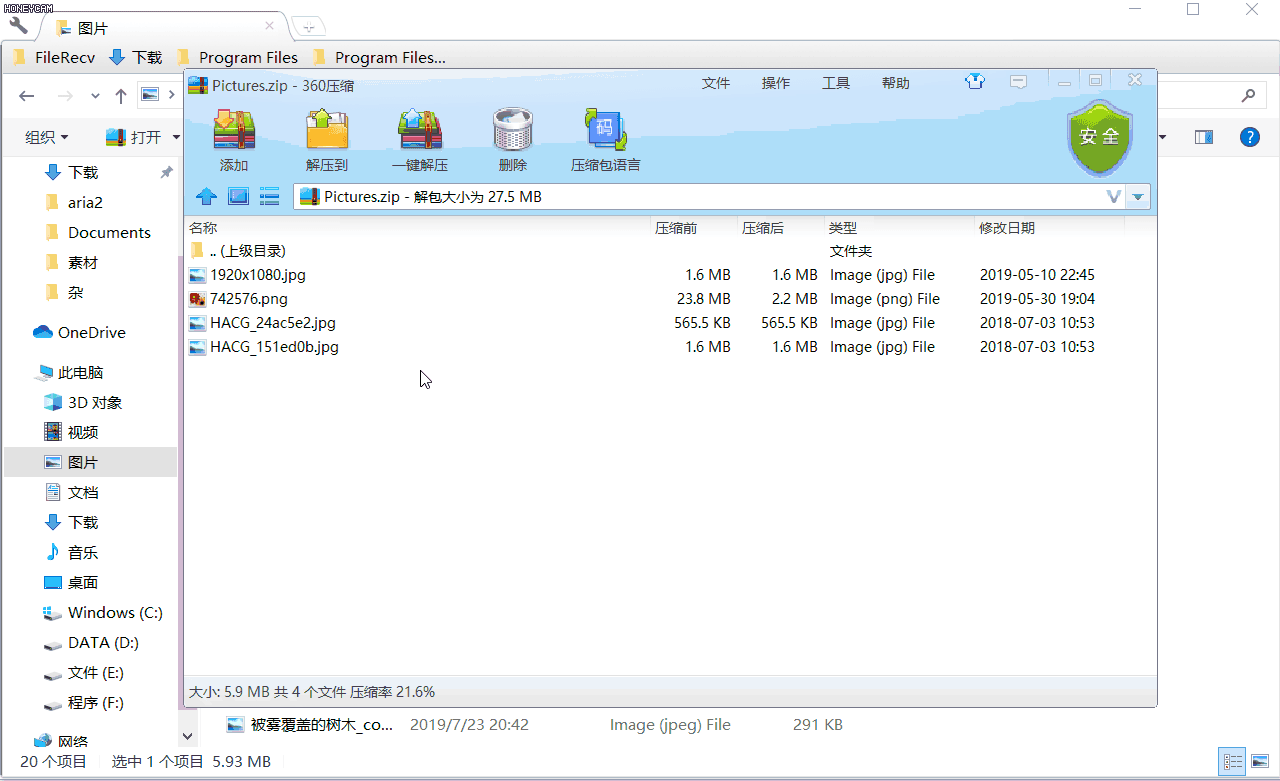Image resolution: width=1280 pixels, height=781 pixels.
Task: Open the 组织 dropdown in Explorer
Action: 47,137
